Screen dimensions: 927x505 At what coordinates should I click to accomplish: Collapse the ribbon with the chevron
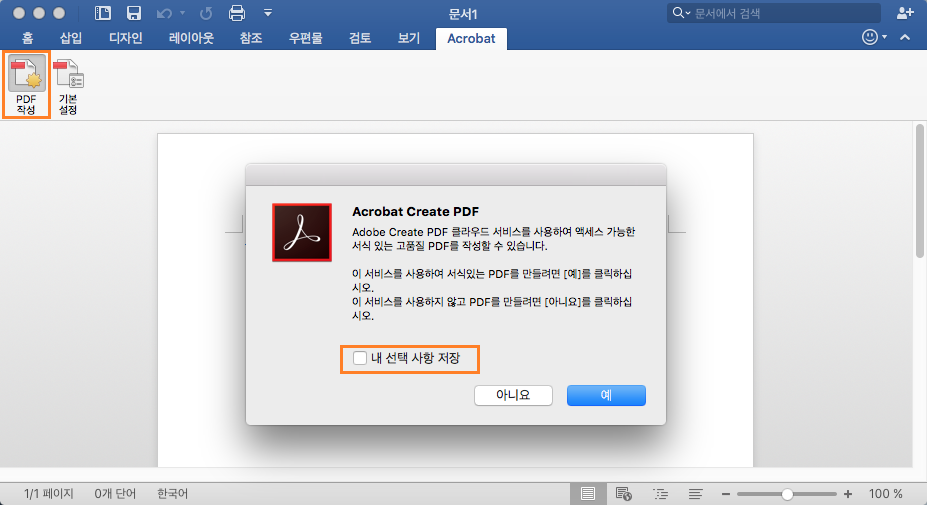pyautogui.click(x=905, y=37)
